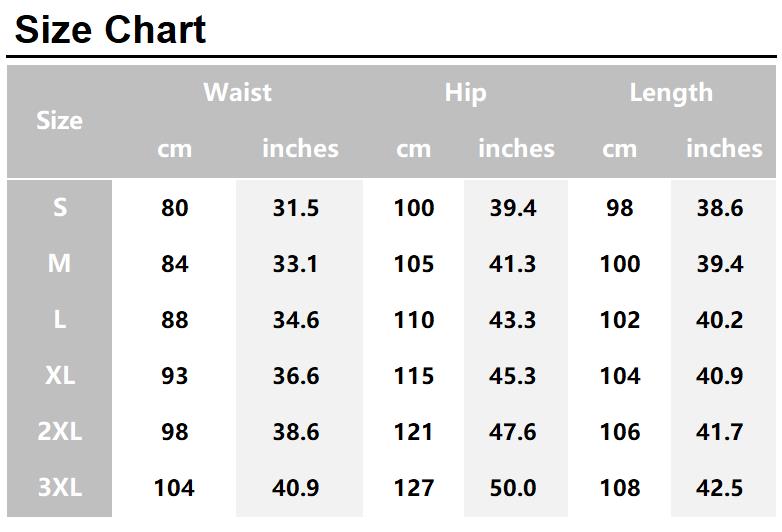The image size is (782, 532).
Task: Select the Hip column header
Action: click(x=465, y=93)
